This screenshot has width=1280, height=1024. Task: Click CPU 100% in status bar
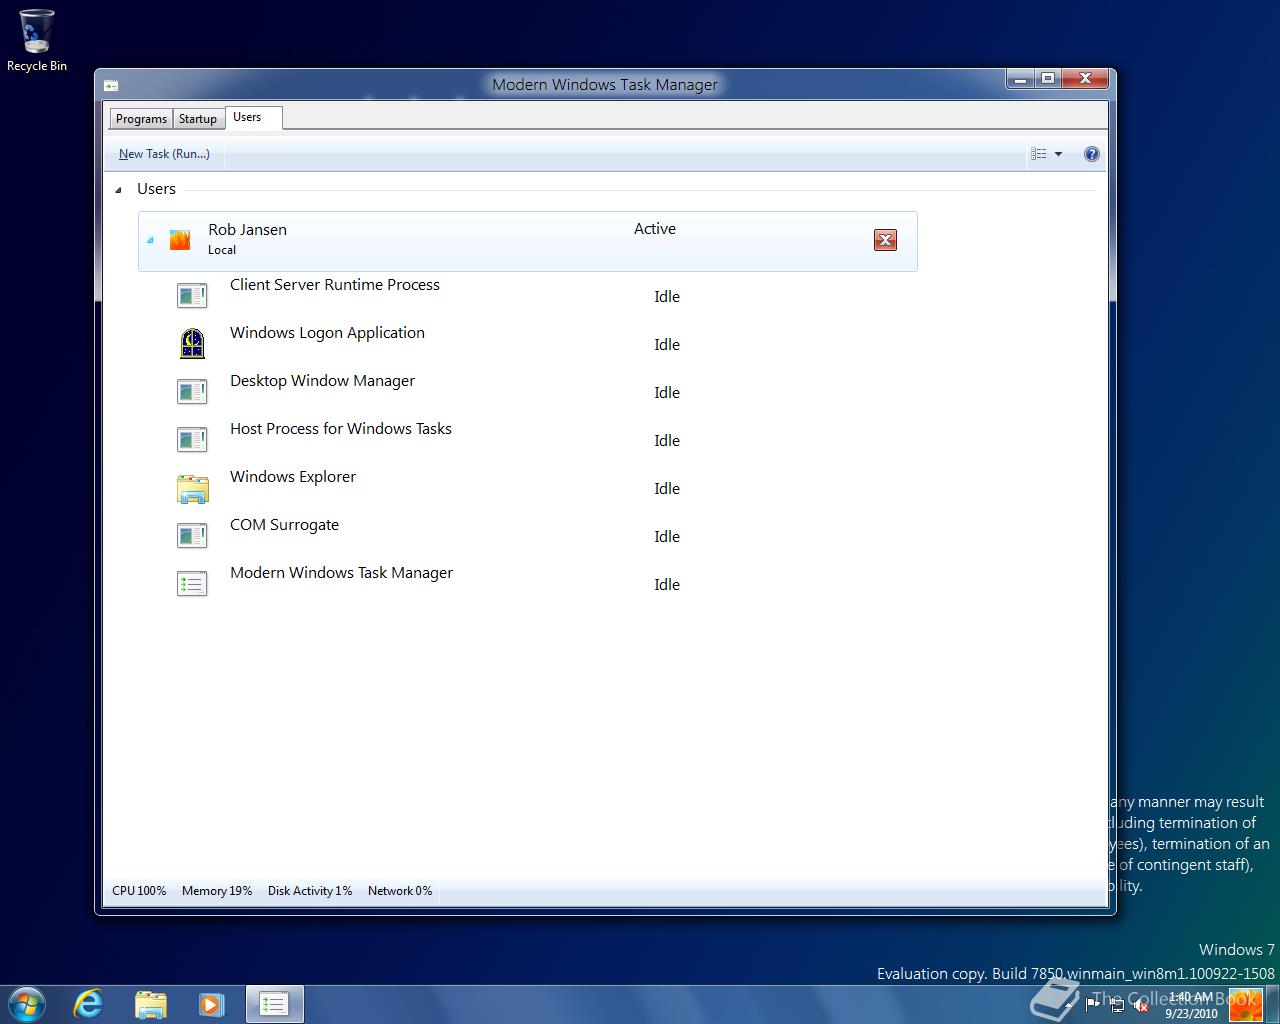coord(139,891)
